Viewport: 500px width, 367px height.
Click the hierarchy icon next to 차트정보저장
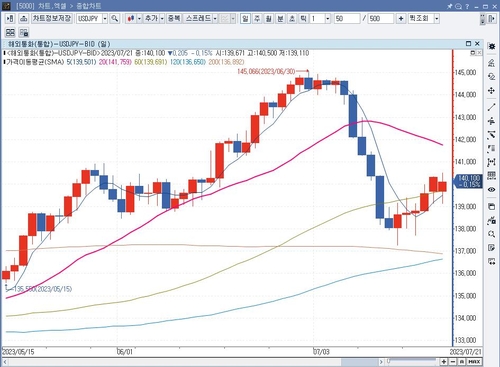point(23,18)
